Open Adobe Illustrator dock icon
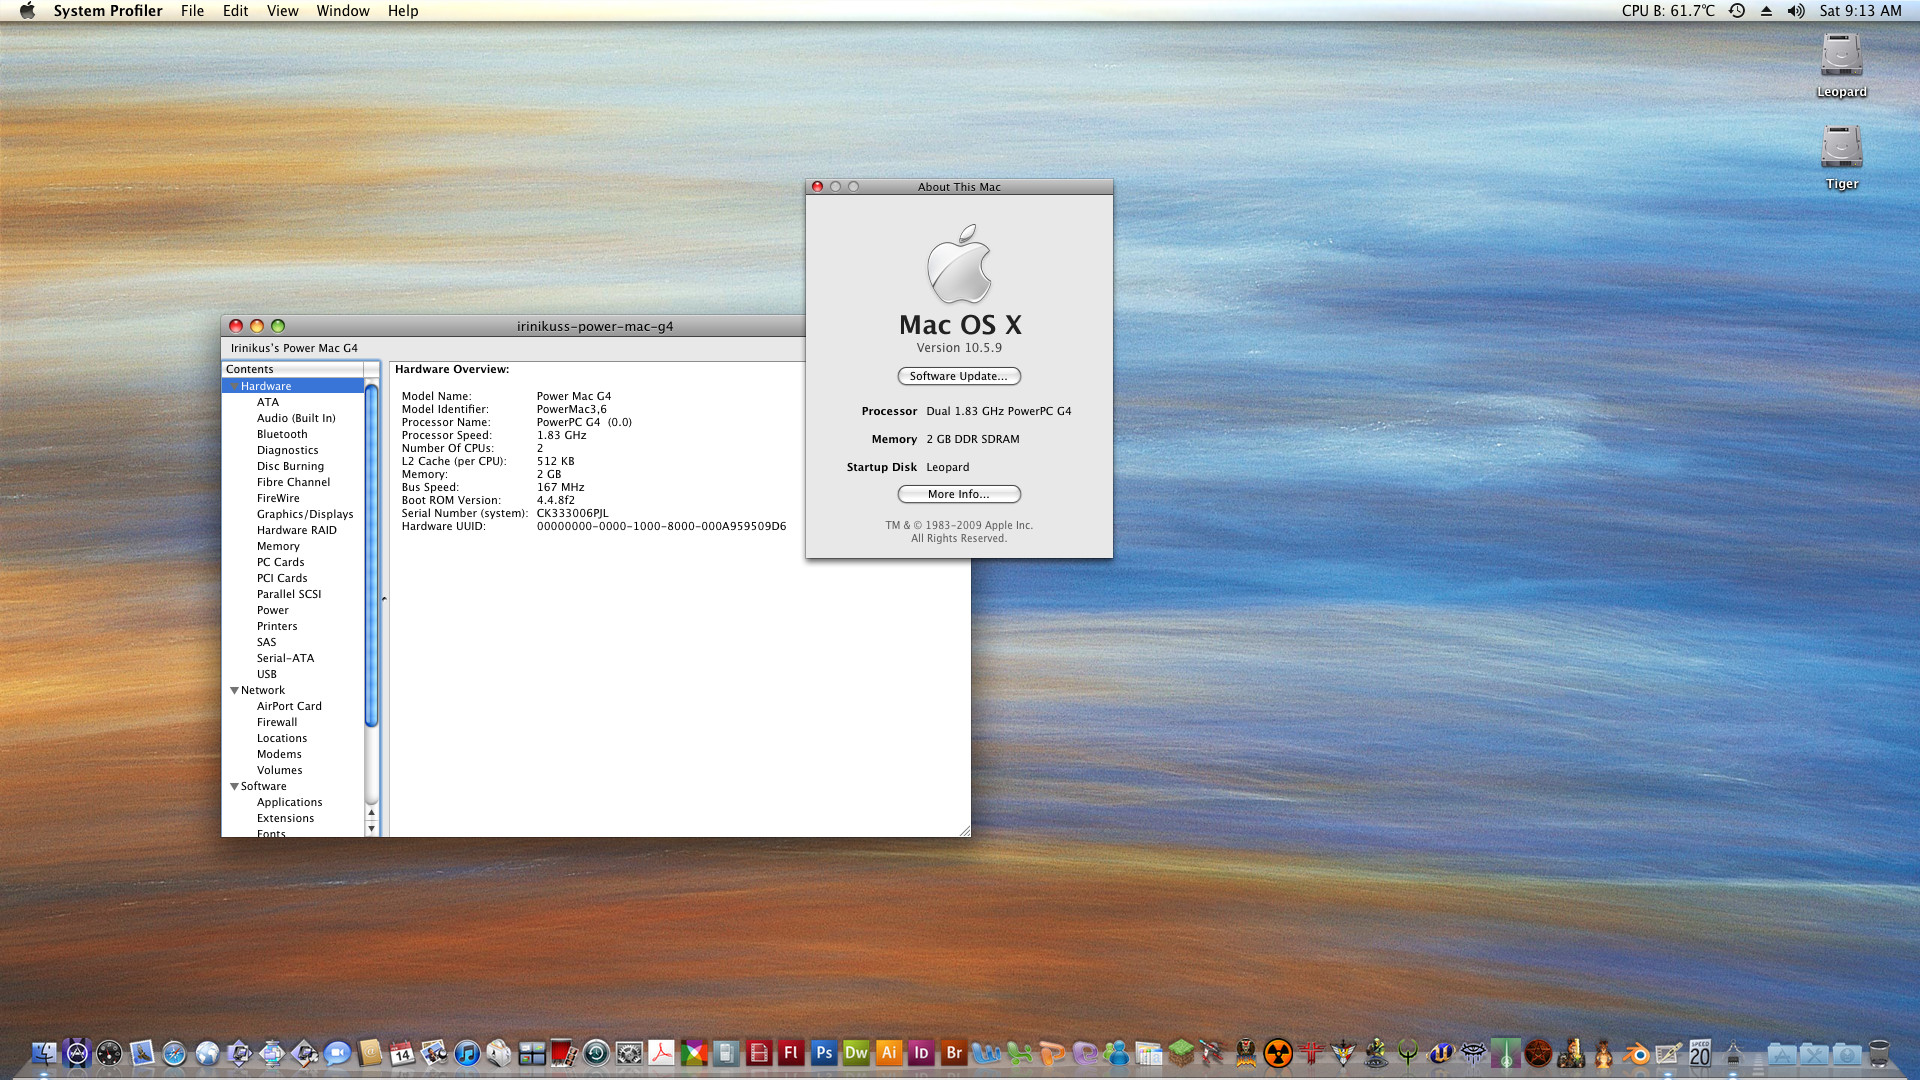 [x=889, y=1053]
